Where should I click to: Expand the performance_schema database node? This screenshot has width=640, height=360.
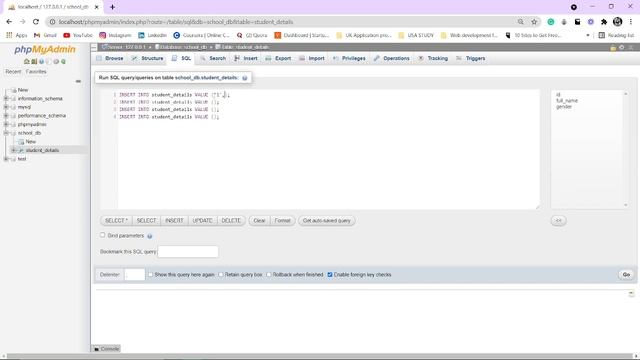[x=6, y=116]
